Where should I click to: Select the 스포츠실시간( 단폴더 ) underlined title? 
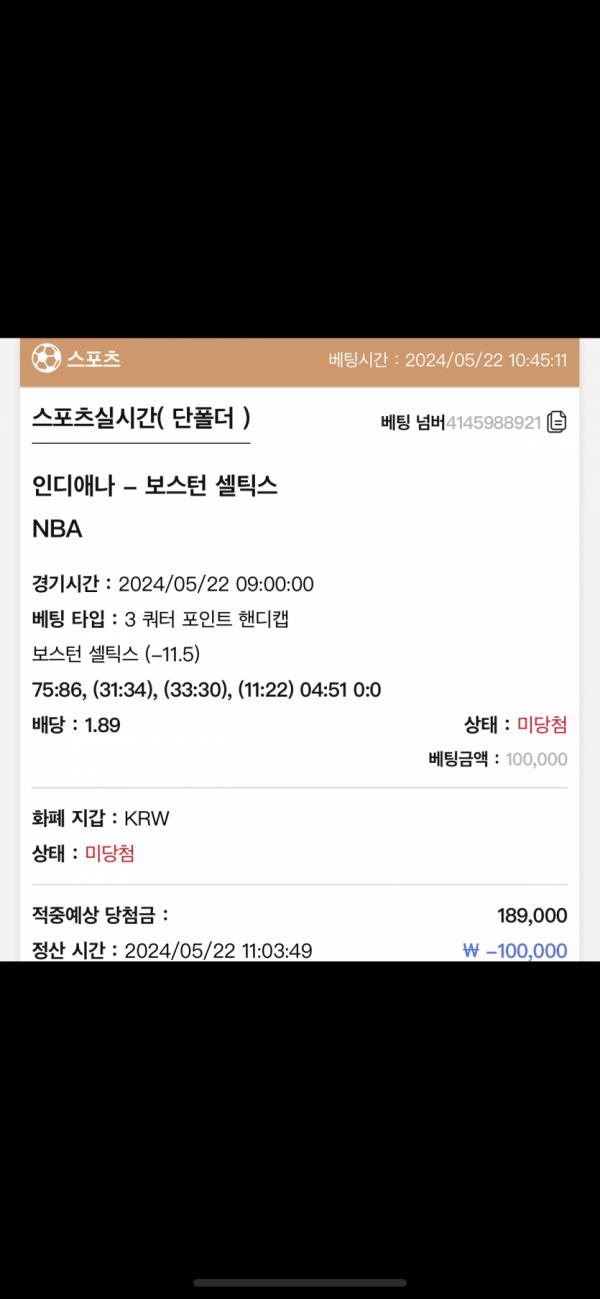(x=141, y=418)
